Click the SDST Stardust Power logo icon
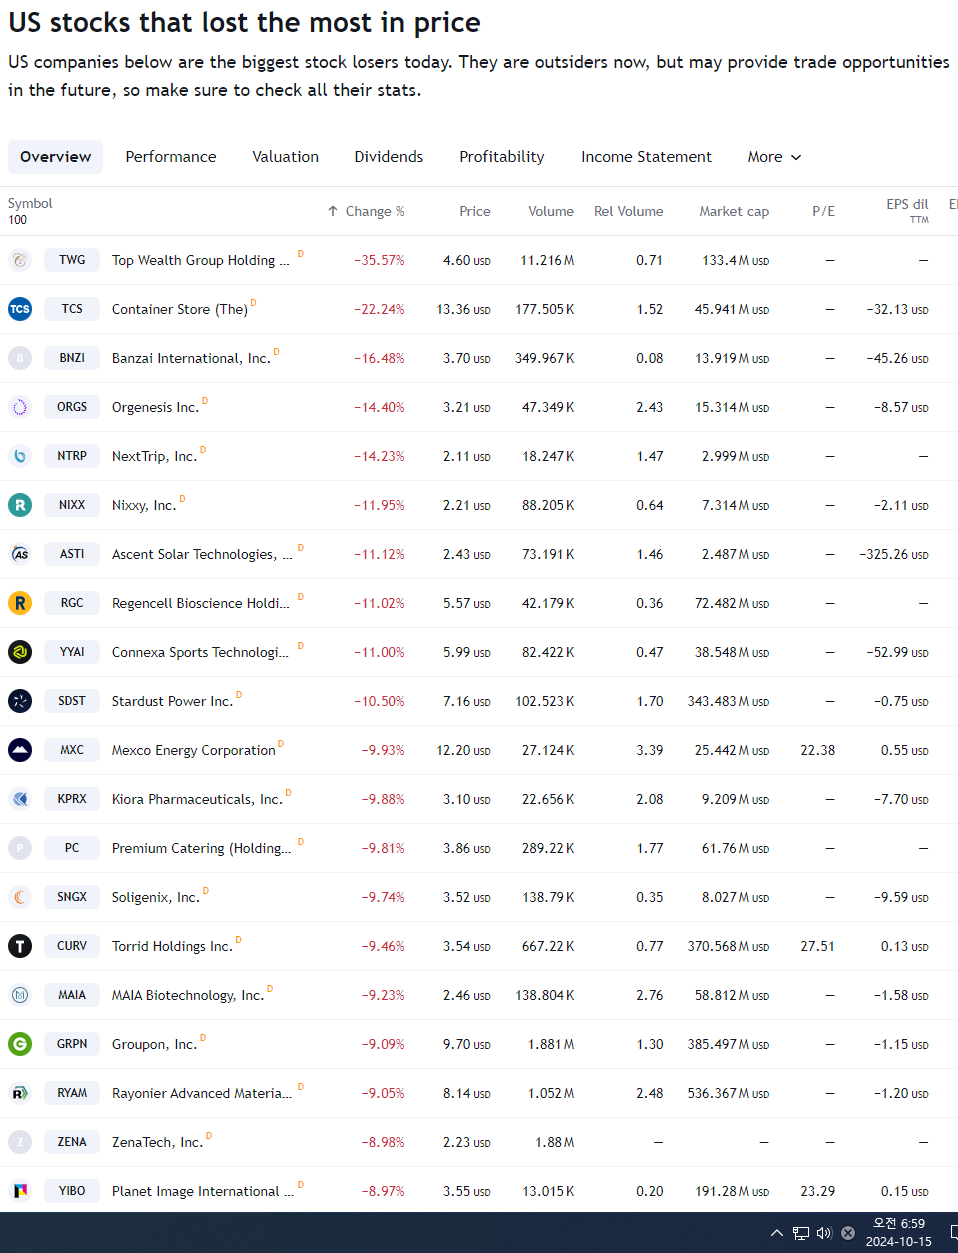The image size is (958, 1253). (20, 701)
